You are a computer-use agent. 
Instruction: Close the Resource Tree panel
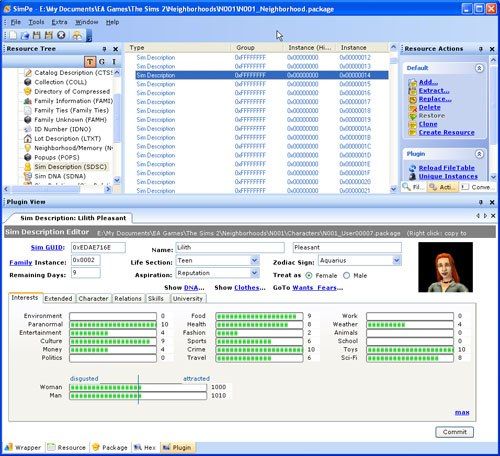(x=115, y=49)
